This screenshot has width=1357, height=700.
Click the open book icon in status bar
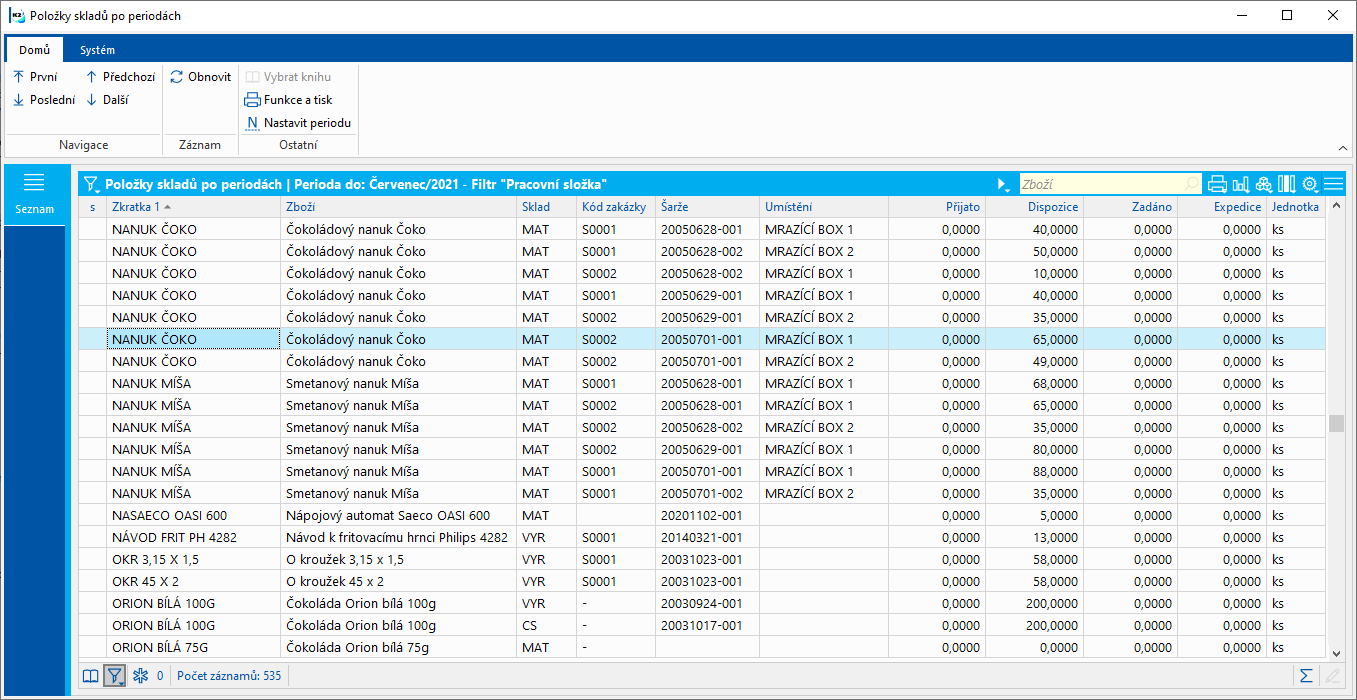(90, 676)
